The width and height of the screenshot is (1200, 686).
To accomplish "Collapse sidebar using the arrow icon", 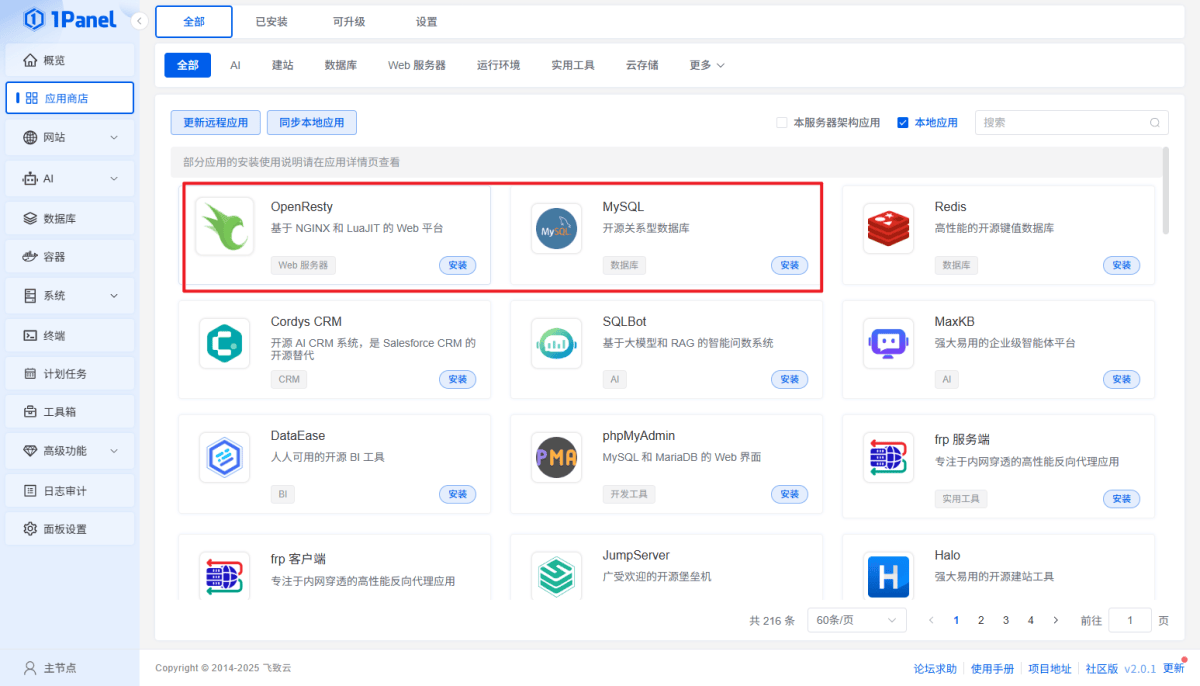I will (x=139, y=21).
